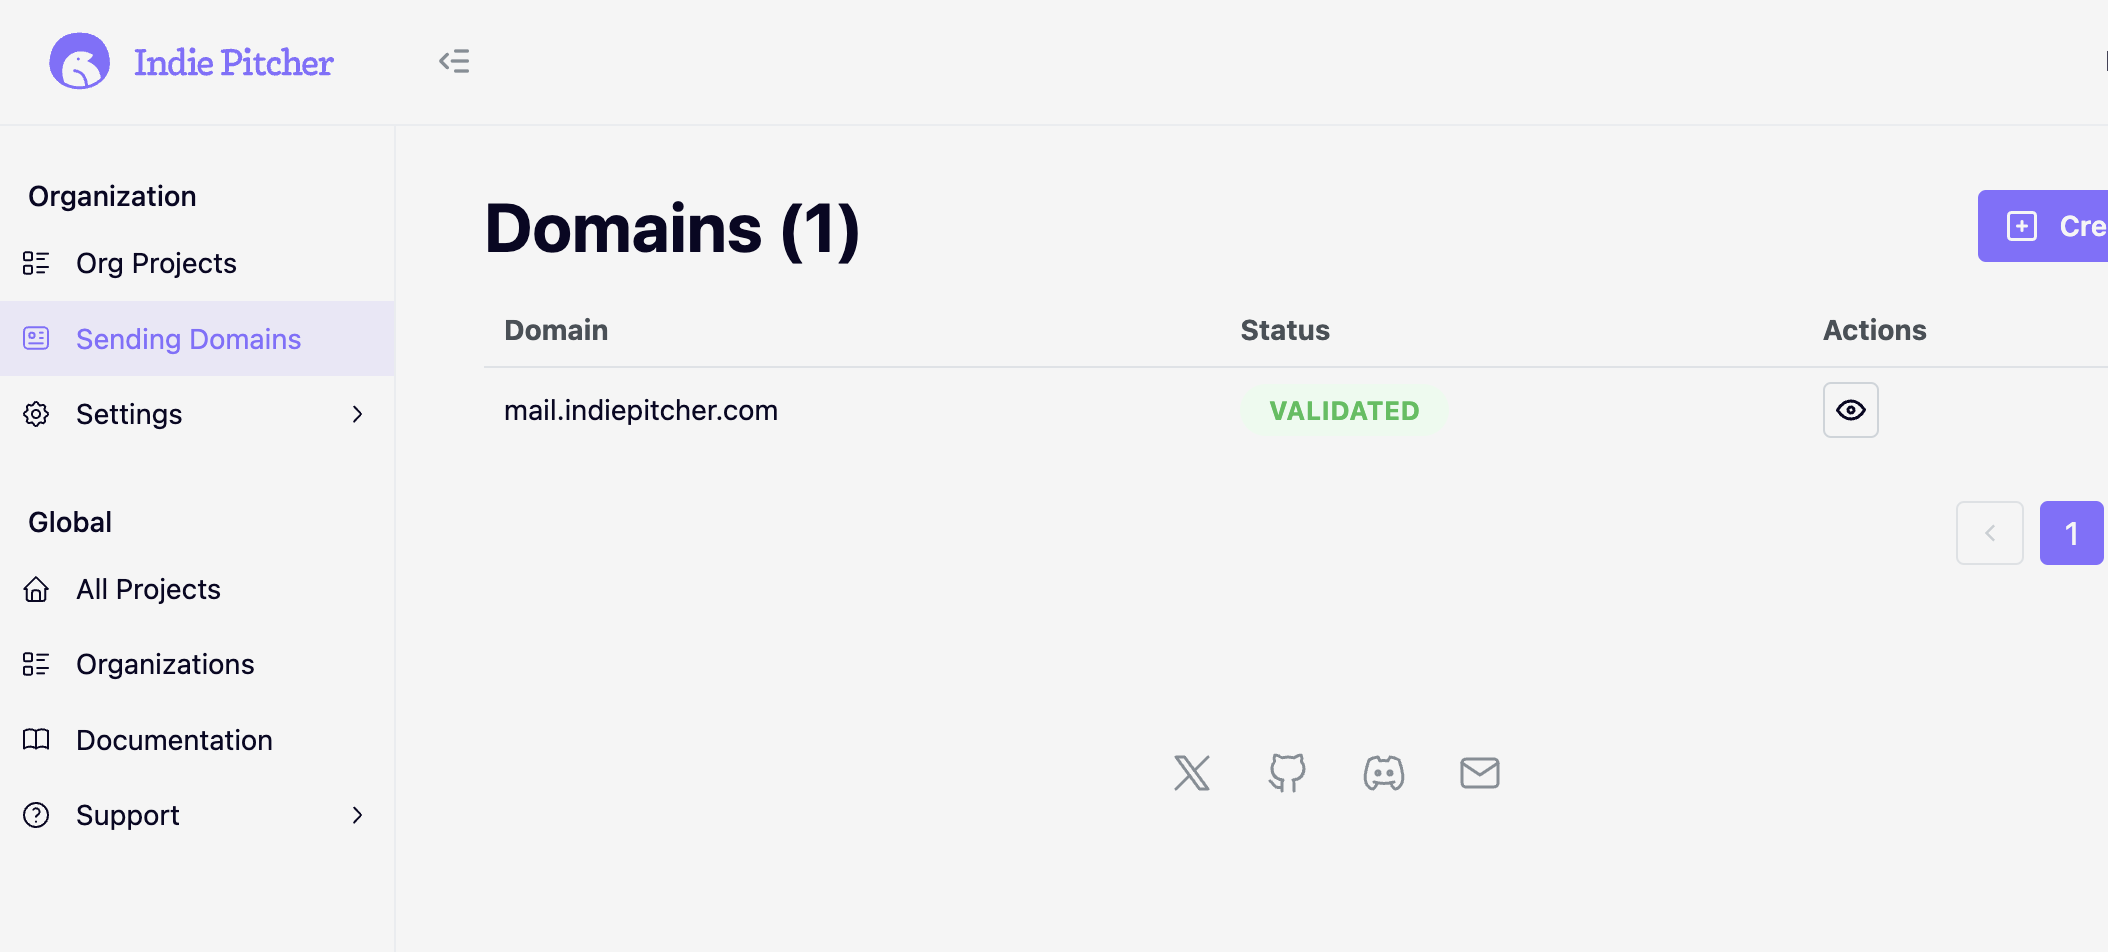This screenshot has height=952, width=2108.
Task: Expand the Settings submenu chevron
Action: 358,413
